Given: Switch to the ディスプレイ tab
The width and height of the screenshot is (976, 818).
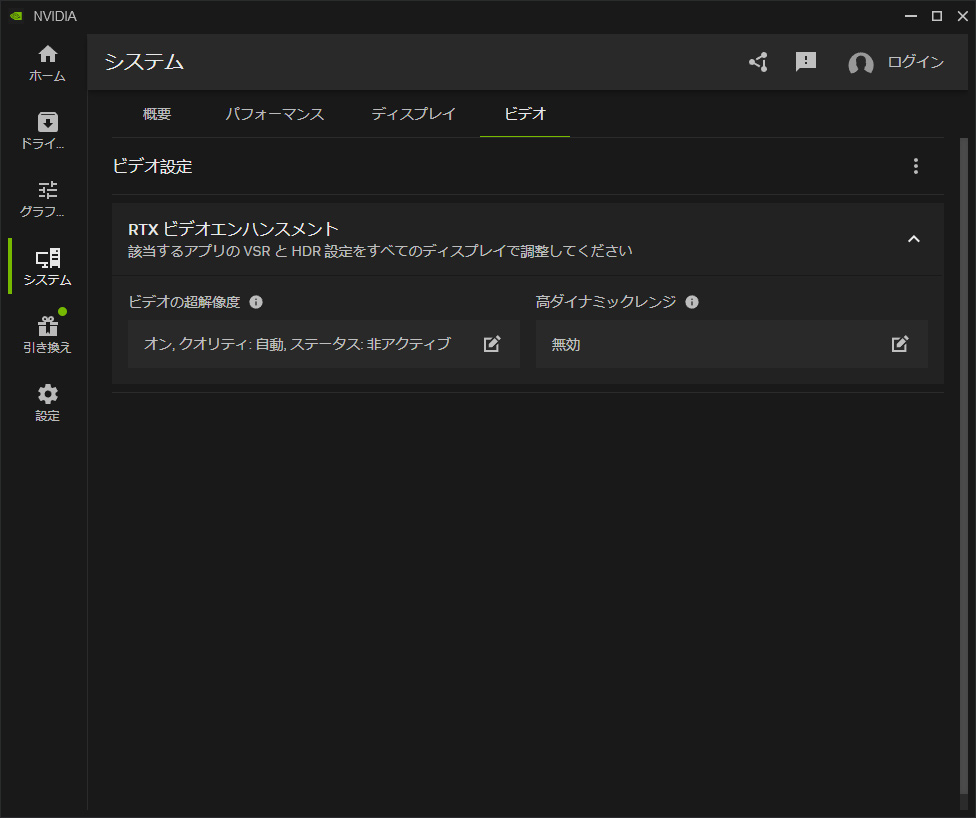Looking at the screenshot, I should 414,114.
